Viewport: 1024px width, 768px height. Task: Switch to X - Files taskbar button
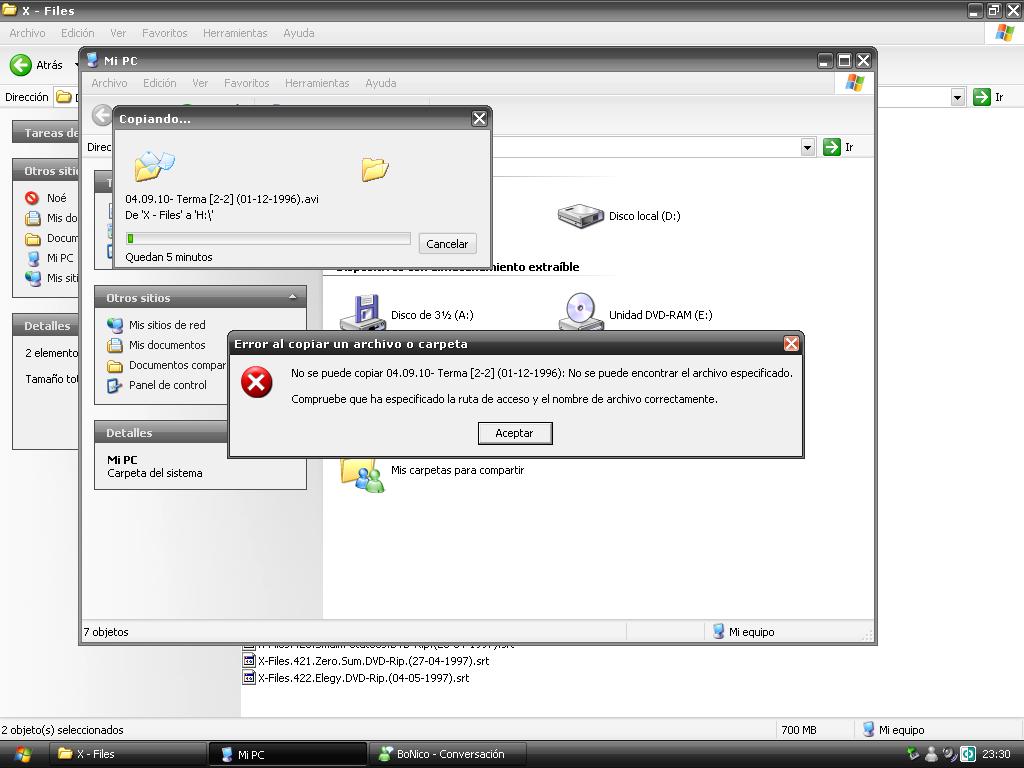tap(128, 754)
